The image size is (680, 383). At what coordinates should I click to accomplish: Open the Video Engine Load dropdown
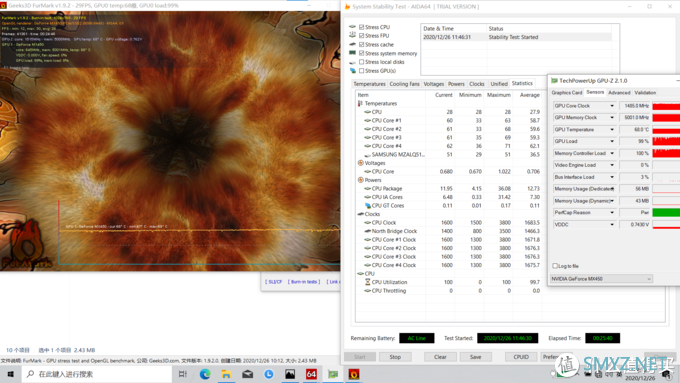(612, 165)
